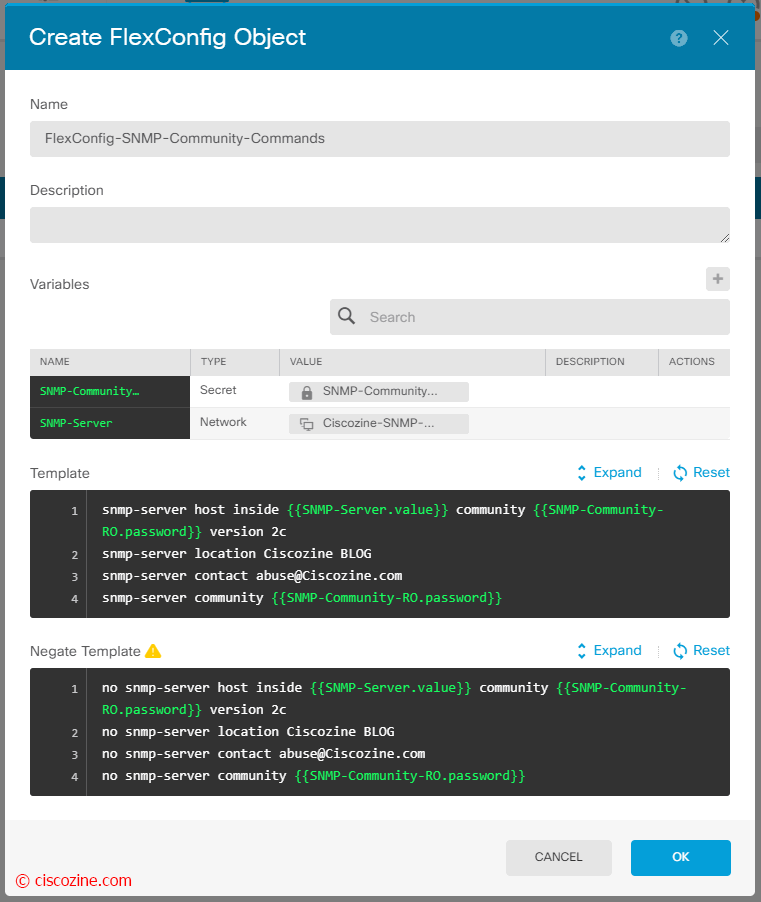761x902 pixels.
Task: Cancel the FlexConfig object creation
Action: [559, 858]
